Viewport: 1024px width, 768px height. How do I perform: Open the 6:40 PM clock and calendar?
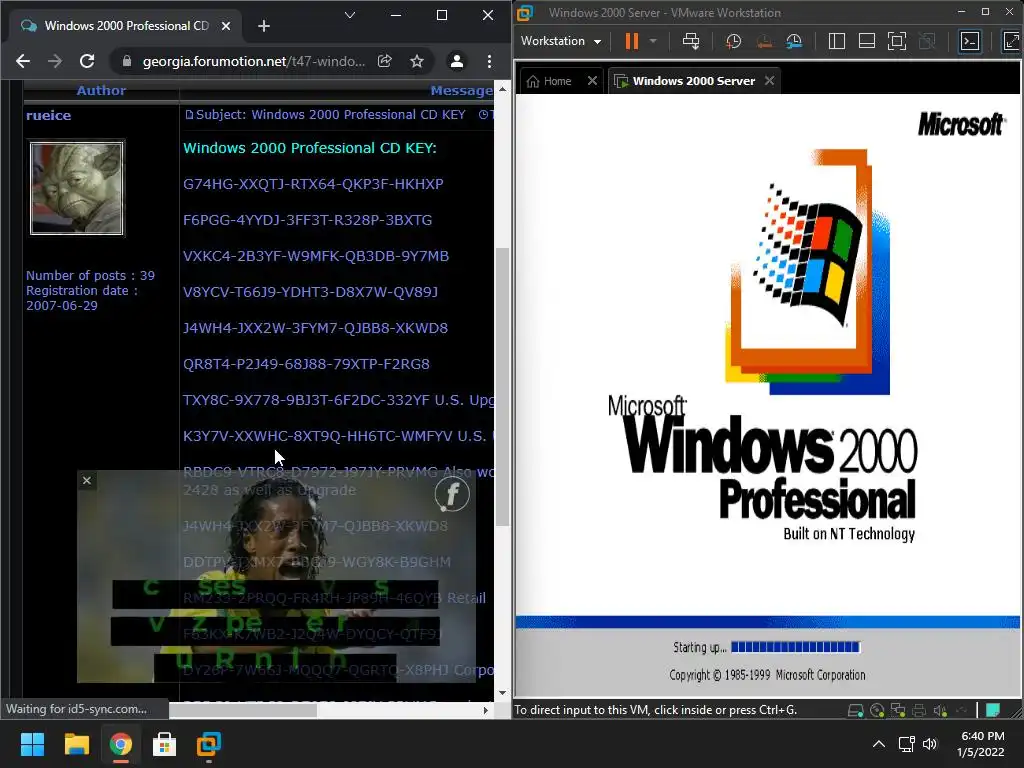pos(982,744)
